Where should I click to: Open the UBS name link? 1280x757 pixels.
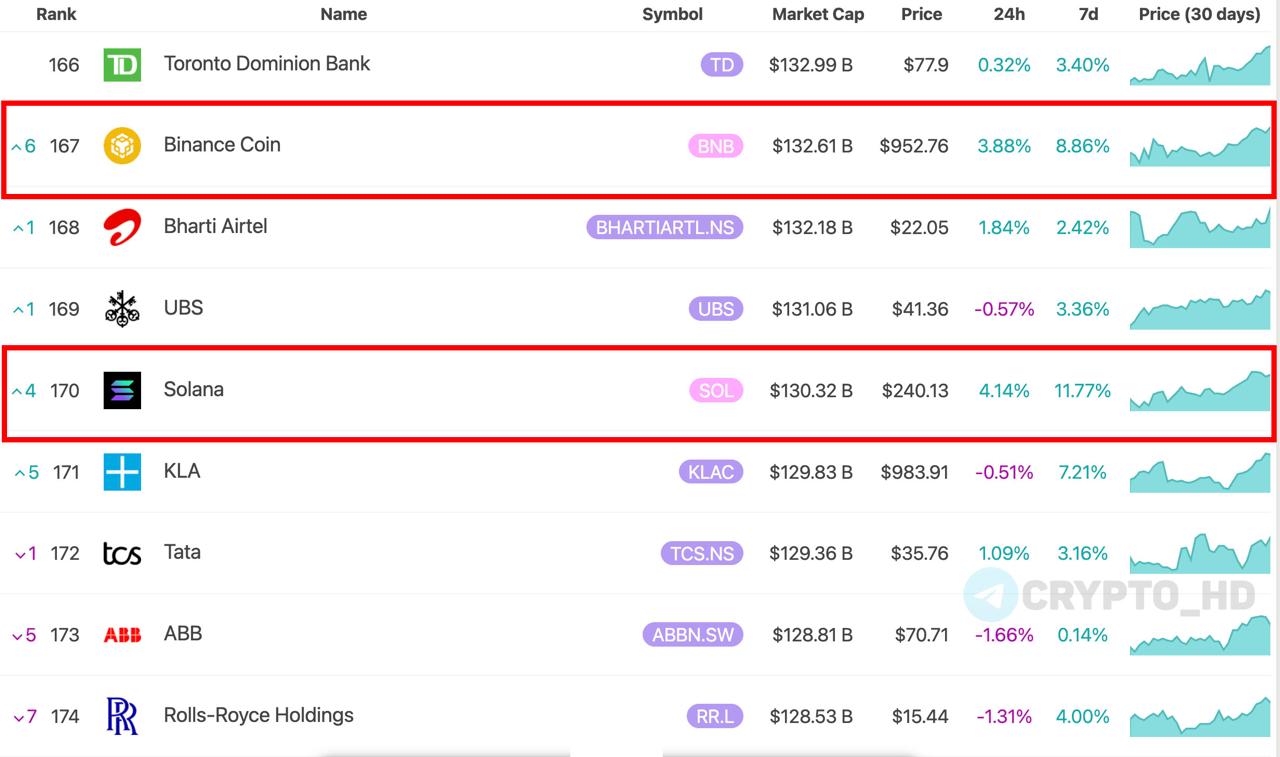click(x=183, y=308)
